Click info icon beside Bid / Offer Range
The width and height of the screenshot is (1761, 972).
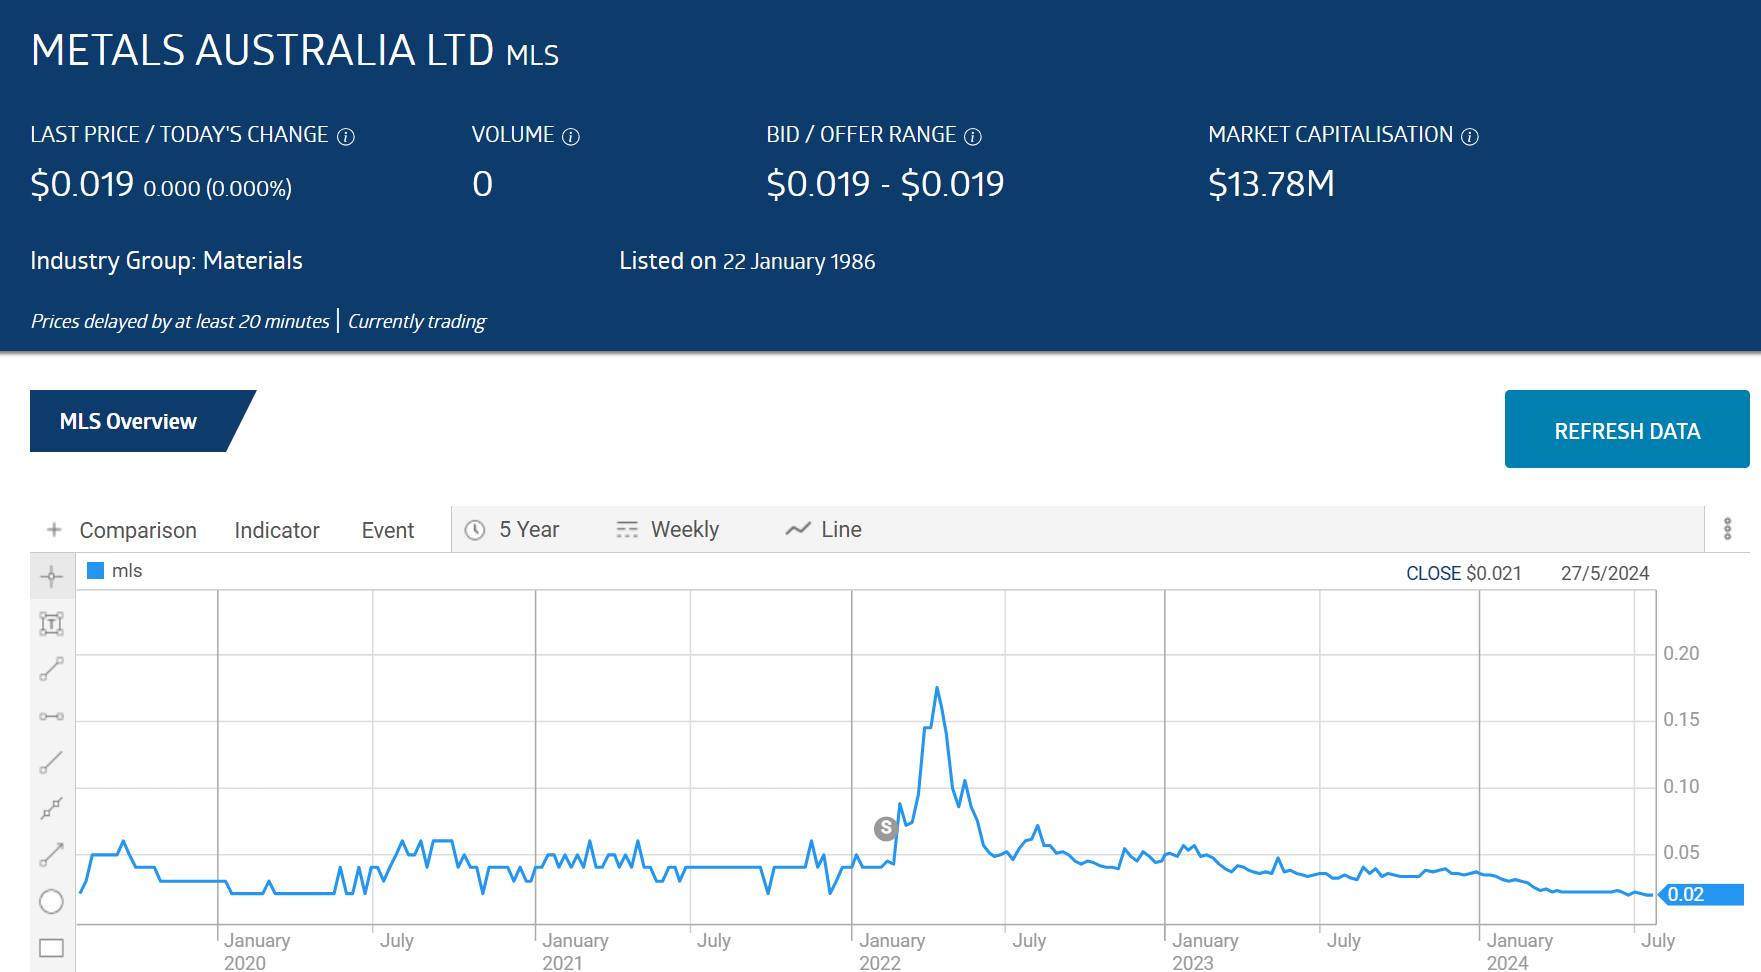pos(973,136)
